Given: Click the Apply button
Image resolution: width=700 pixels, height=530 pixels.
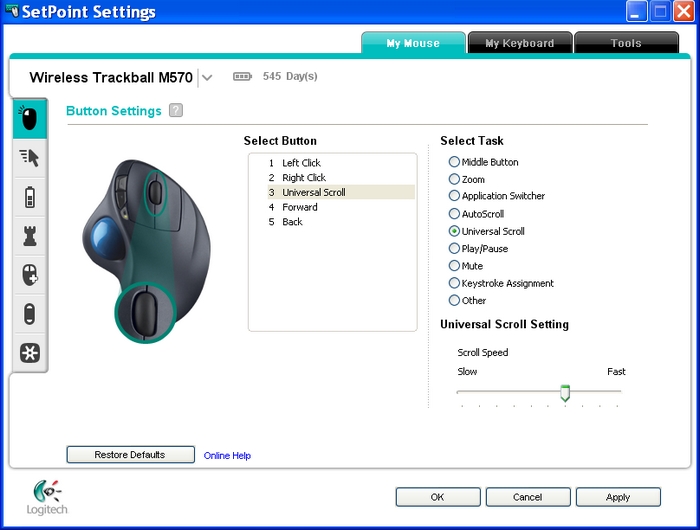Looking at the screenshot, I should pyautogui.click(x=618, y=497).
